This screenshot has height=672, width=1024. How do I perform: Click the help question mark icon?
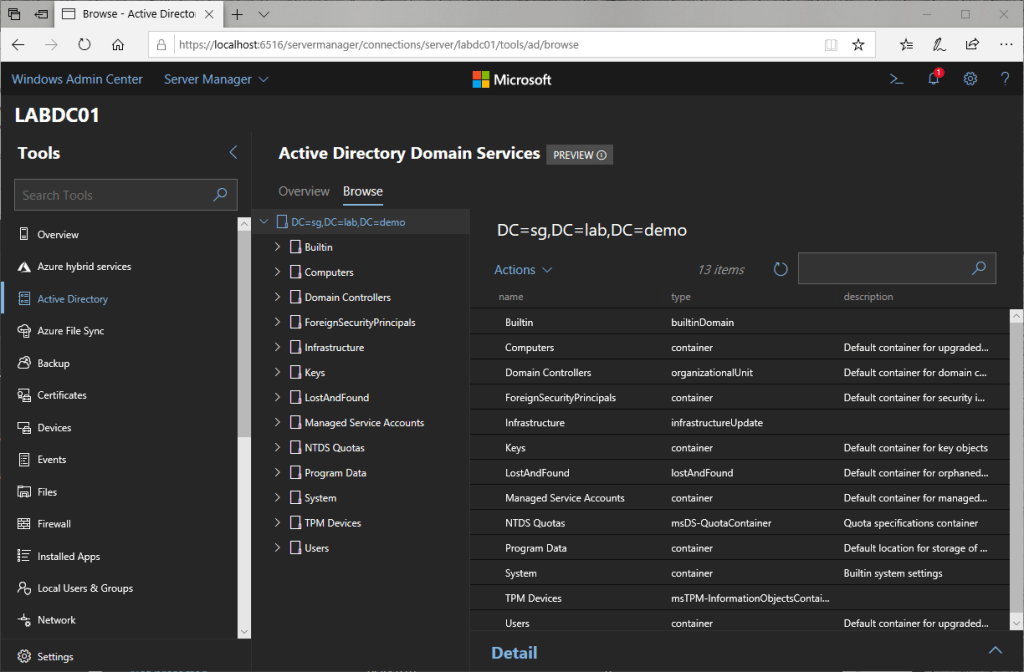pos(1005,80)
